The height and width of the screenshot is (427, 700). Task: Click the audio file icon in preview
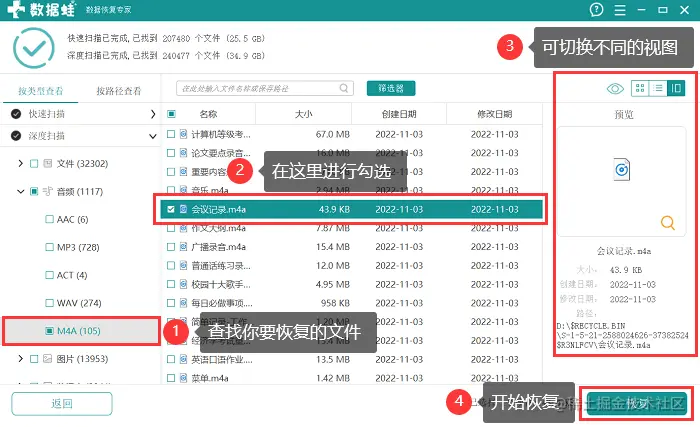click(x=622, y=170)
